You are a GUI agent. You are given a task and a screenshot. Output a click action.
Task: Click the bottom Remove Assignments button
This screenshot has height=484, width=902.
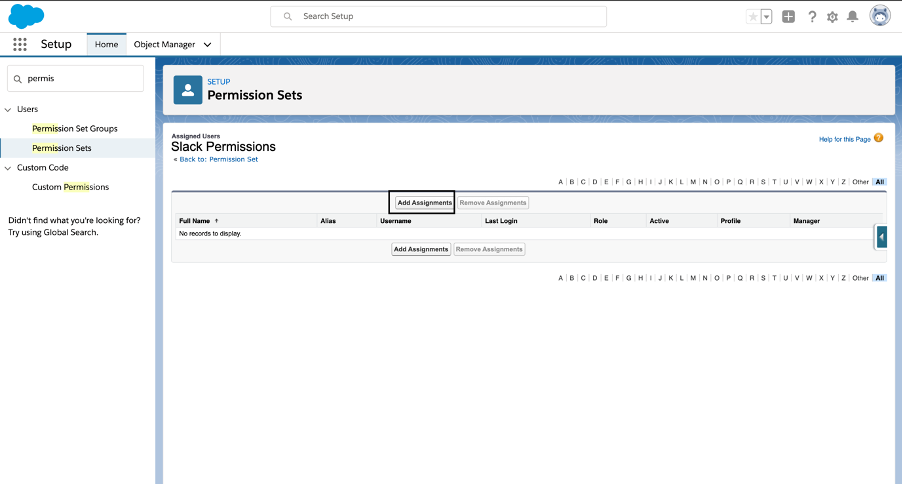[x=490, y=249]
